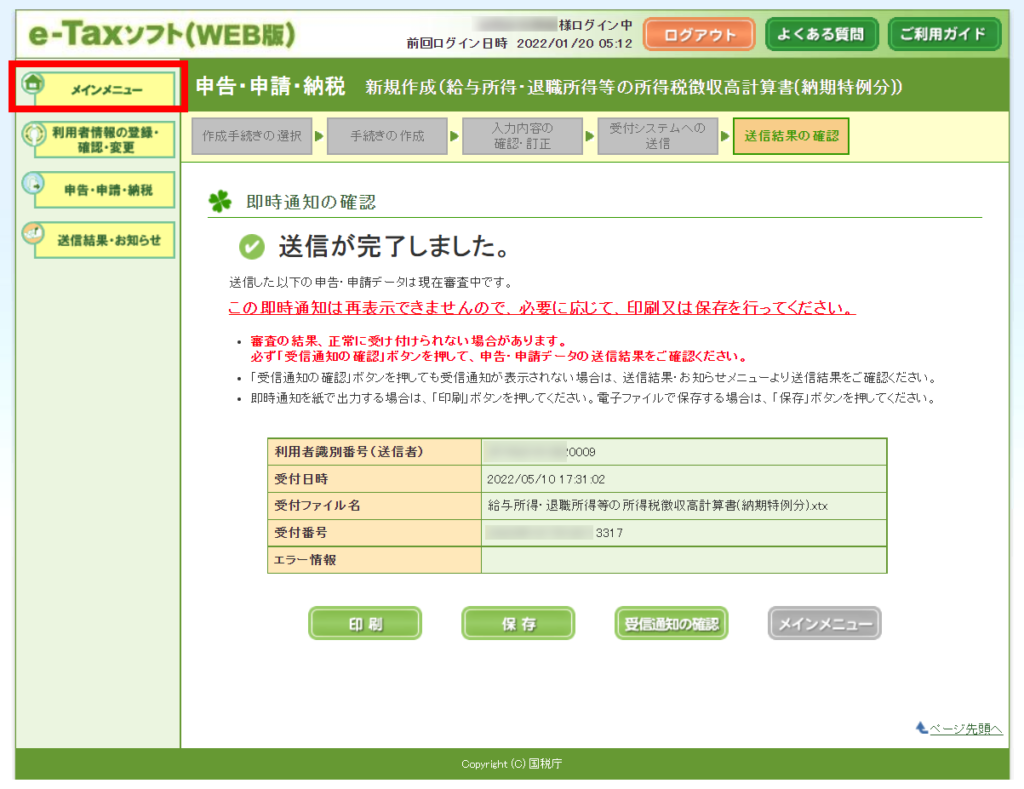Go to the 入力内容の確認・訂正 step
Image resolution: width=1024 pixels, height=789 pixels.
[522, 136]
